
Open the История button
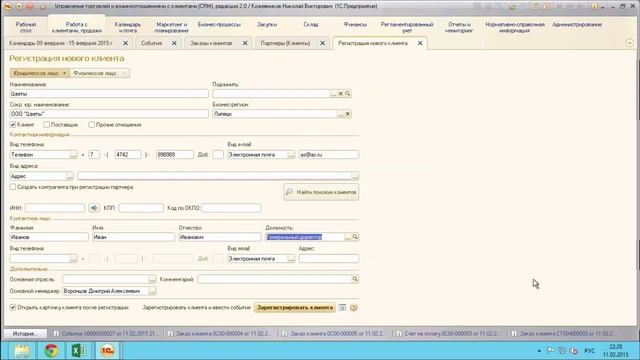(x=25, y=333)
